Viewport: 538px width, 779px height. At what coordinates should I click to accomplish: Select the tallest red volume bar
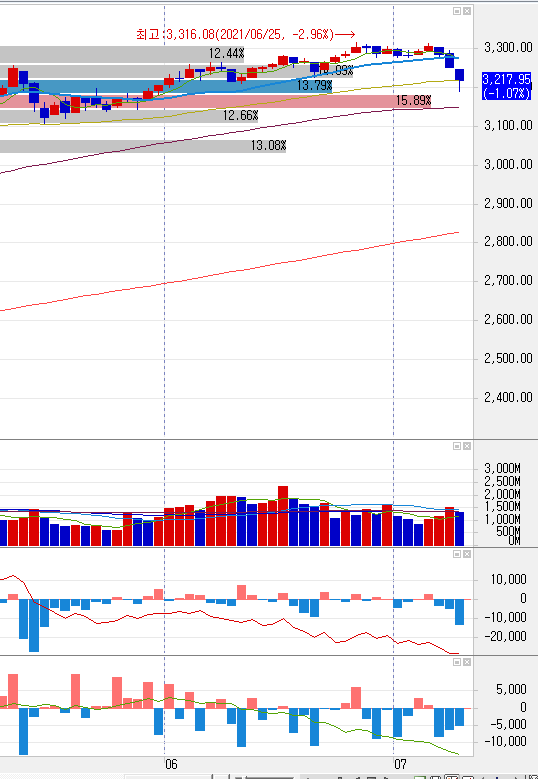coord(283,516)
